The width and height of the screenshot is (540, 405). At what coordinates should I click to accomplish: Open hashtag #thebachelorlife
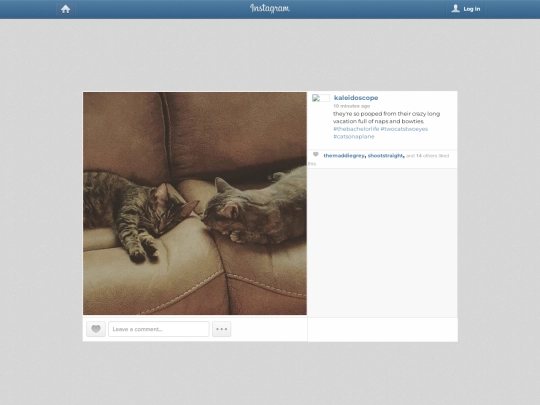point(356,129)
